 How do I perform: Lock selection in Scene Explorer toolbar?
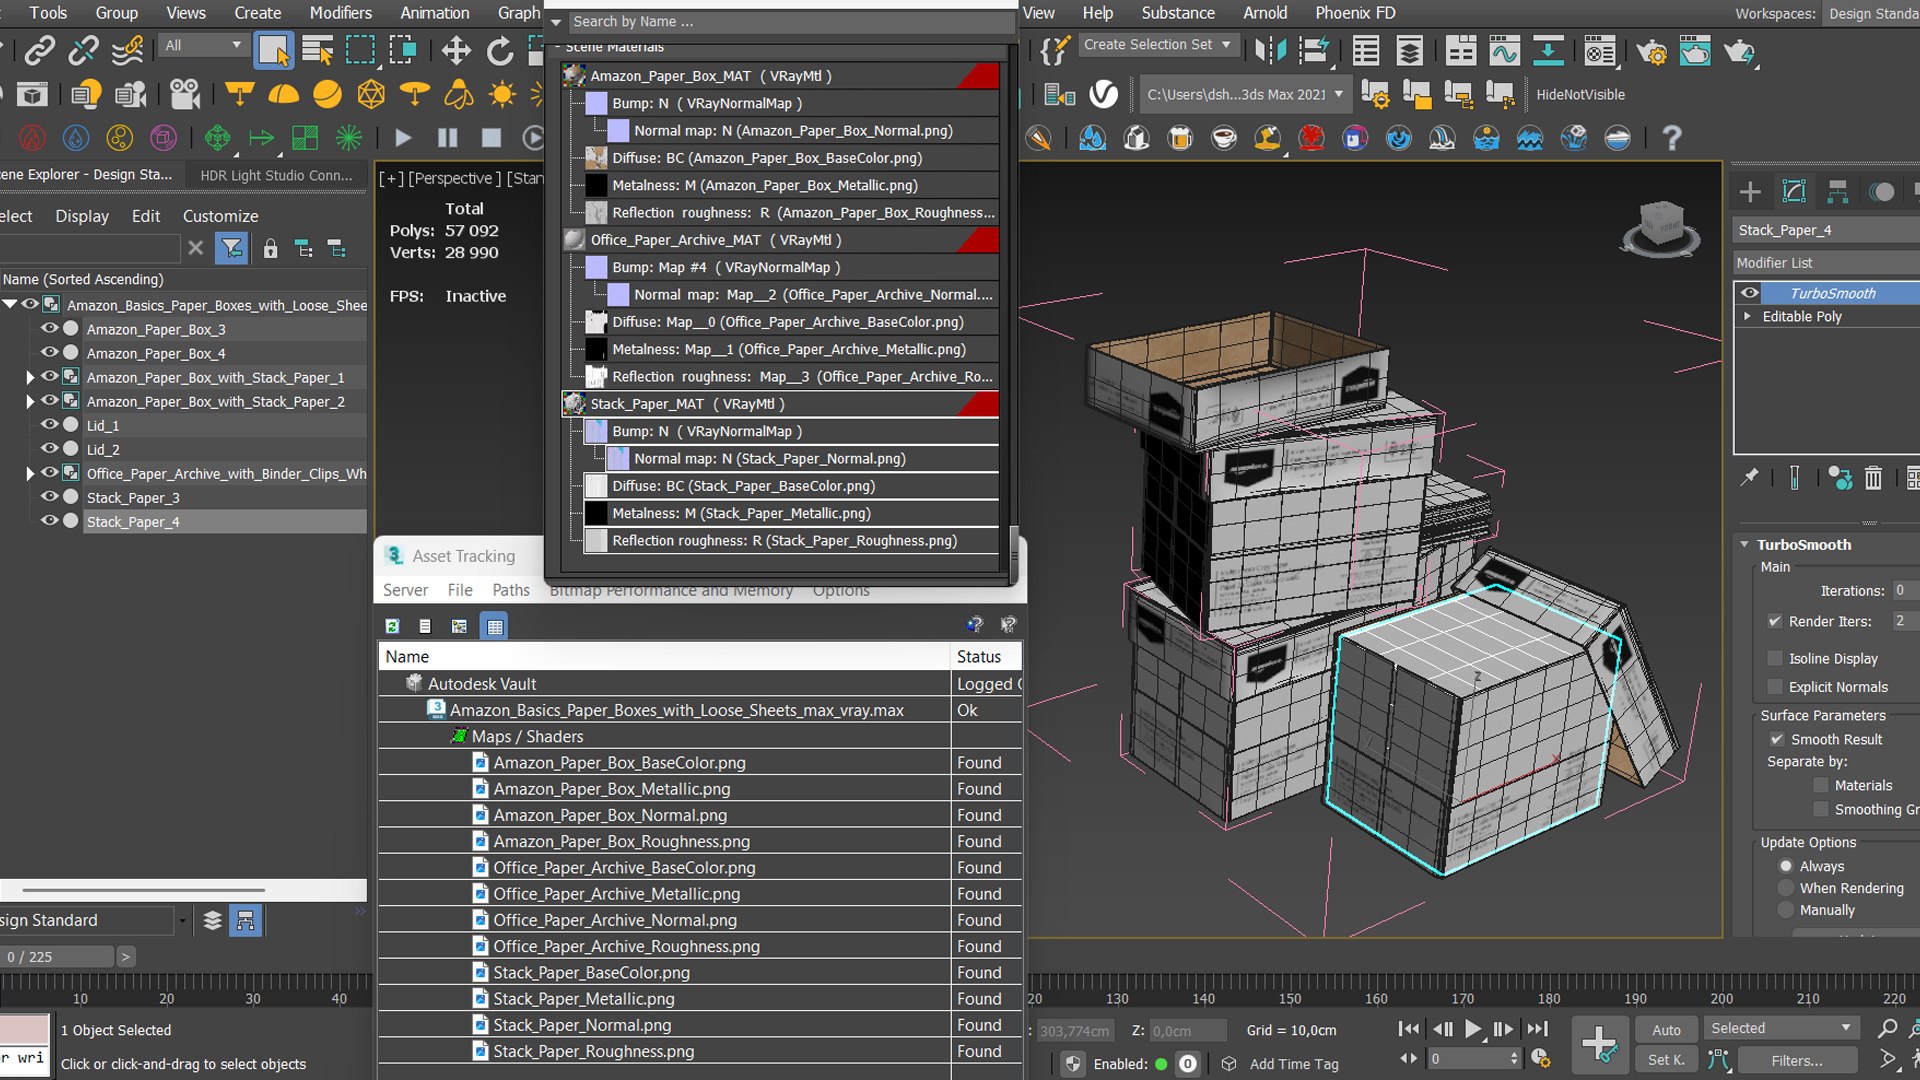[x=270, y=248]
